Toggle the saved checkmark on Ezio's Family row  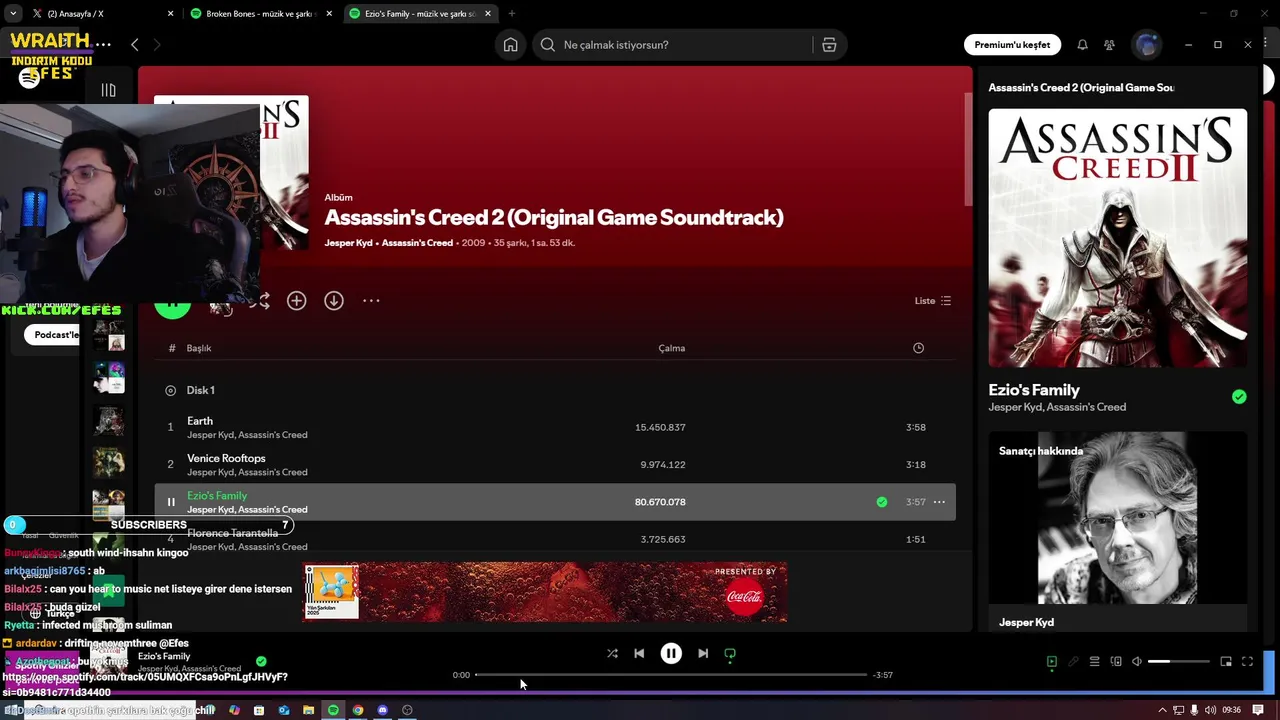pos(882,502)
